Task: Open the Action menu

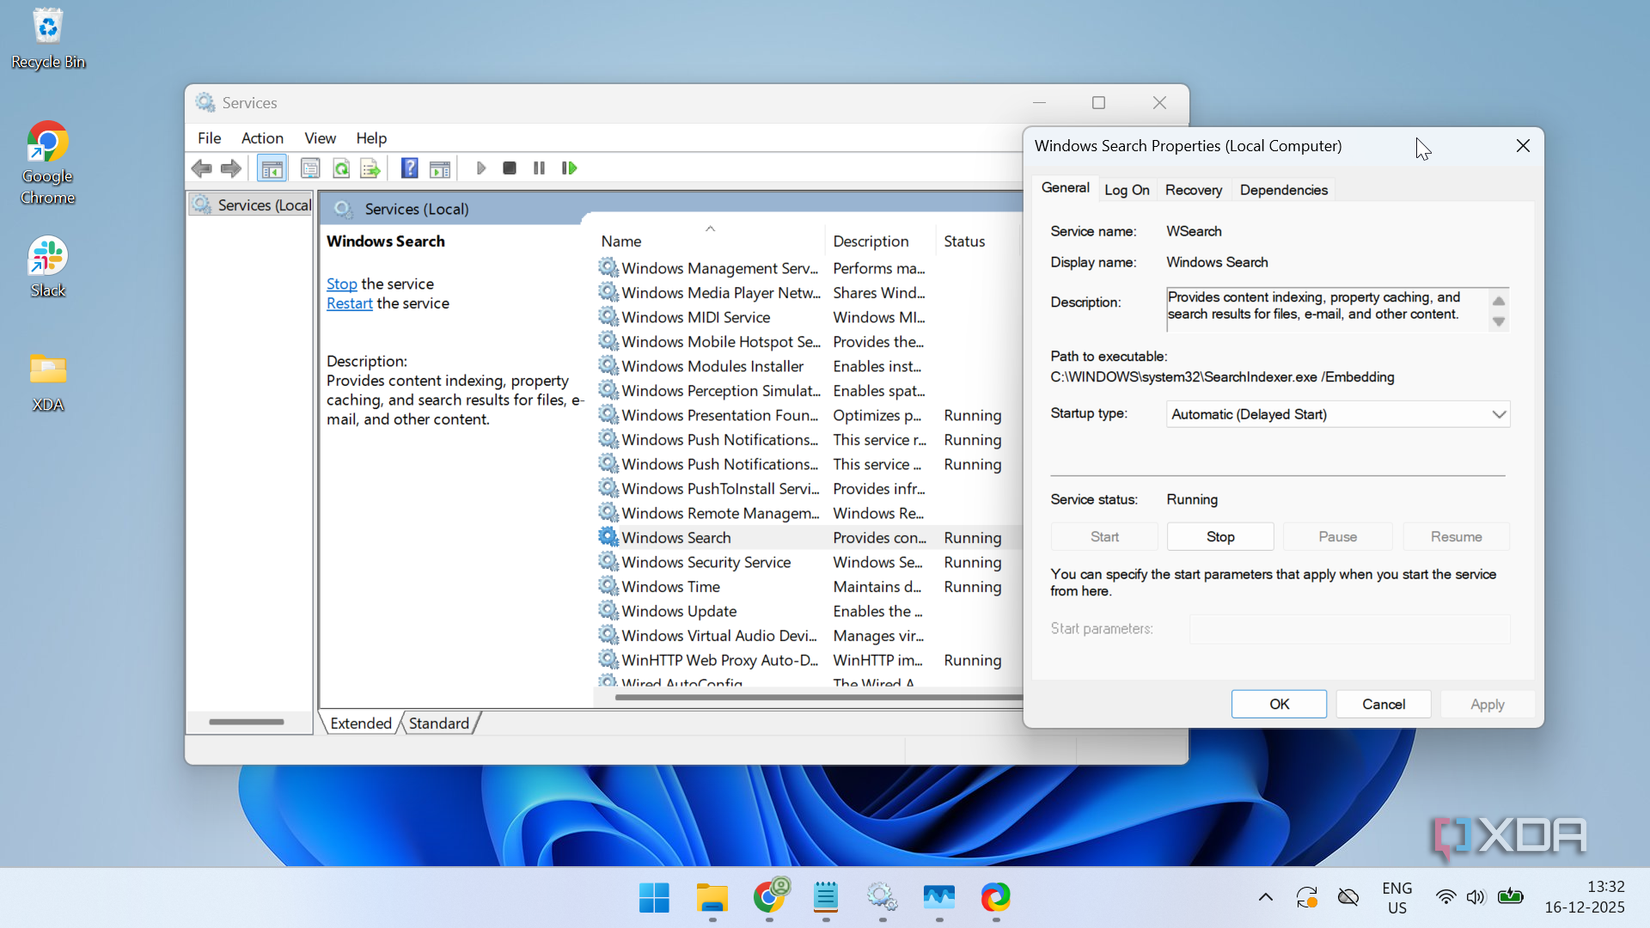Action: coord(261,138)
